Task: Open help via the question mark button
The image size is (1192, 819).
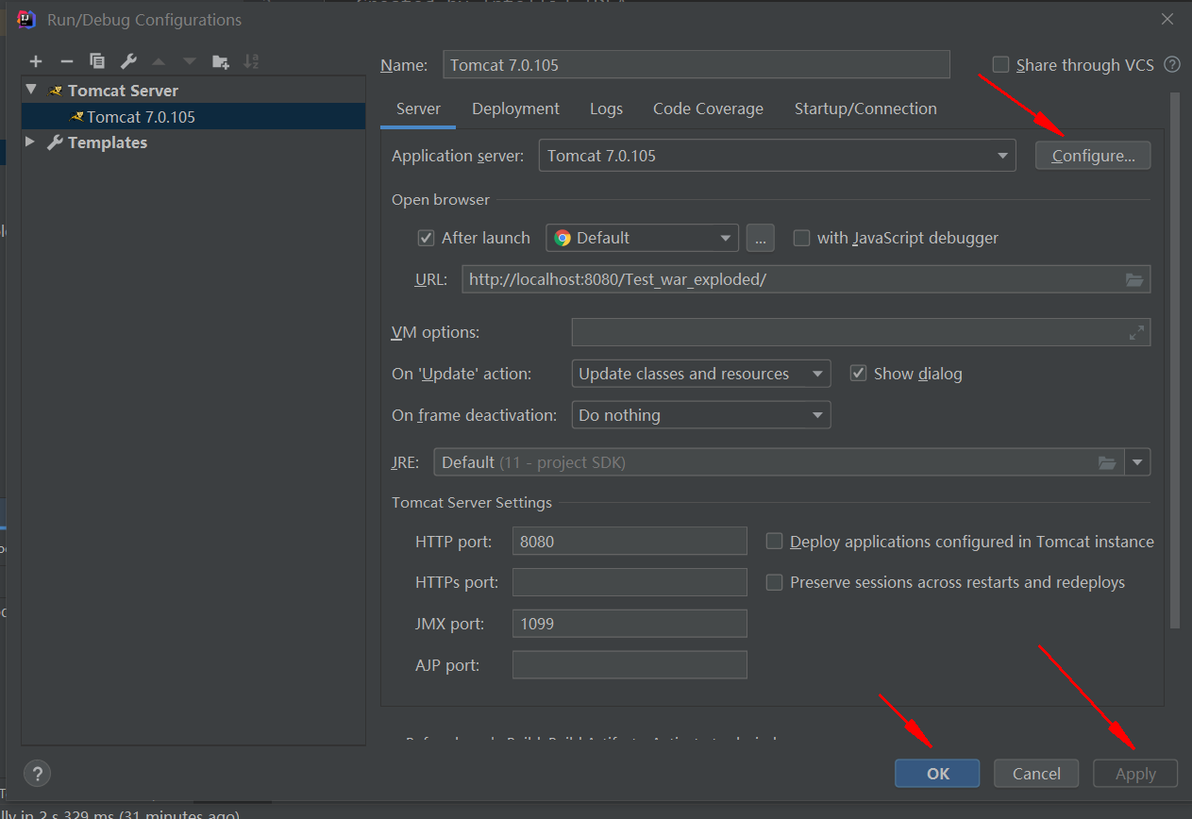Action: coord(37,773)
